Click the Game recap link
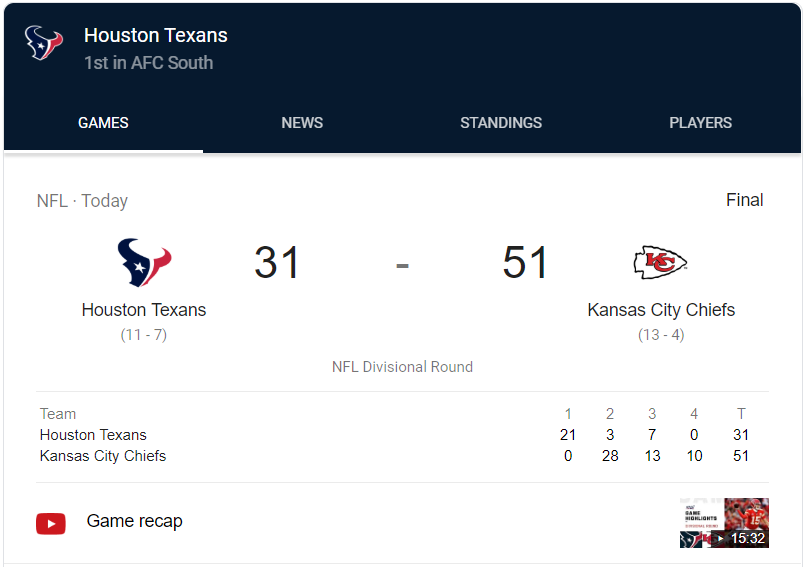The width and height of the screenshot is (807, 567). (x=135, y=521)
